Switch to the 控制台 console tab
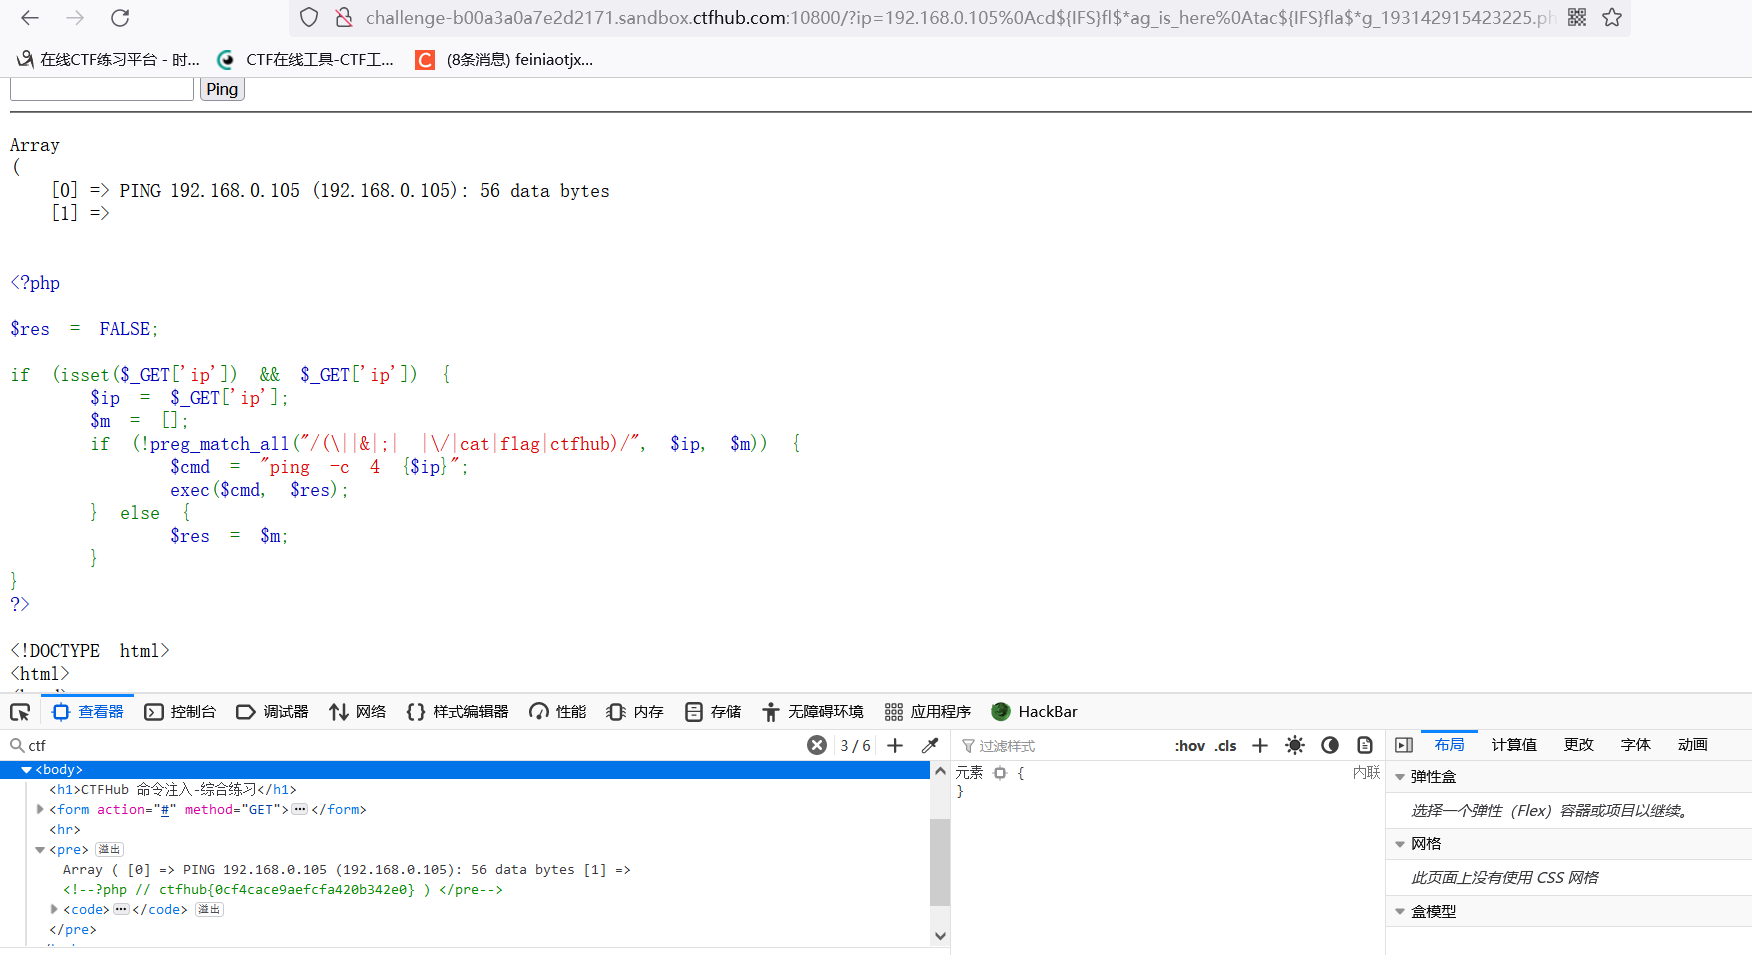This screenshot has height=955, width=1752. click(180, 712)
